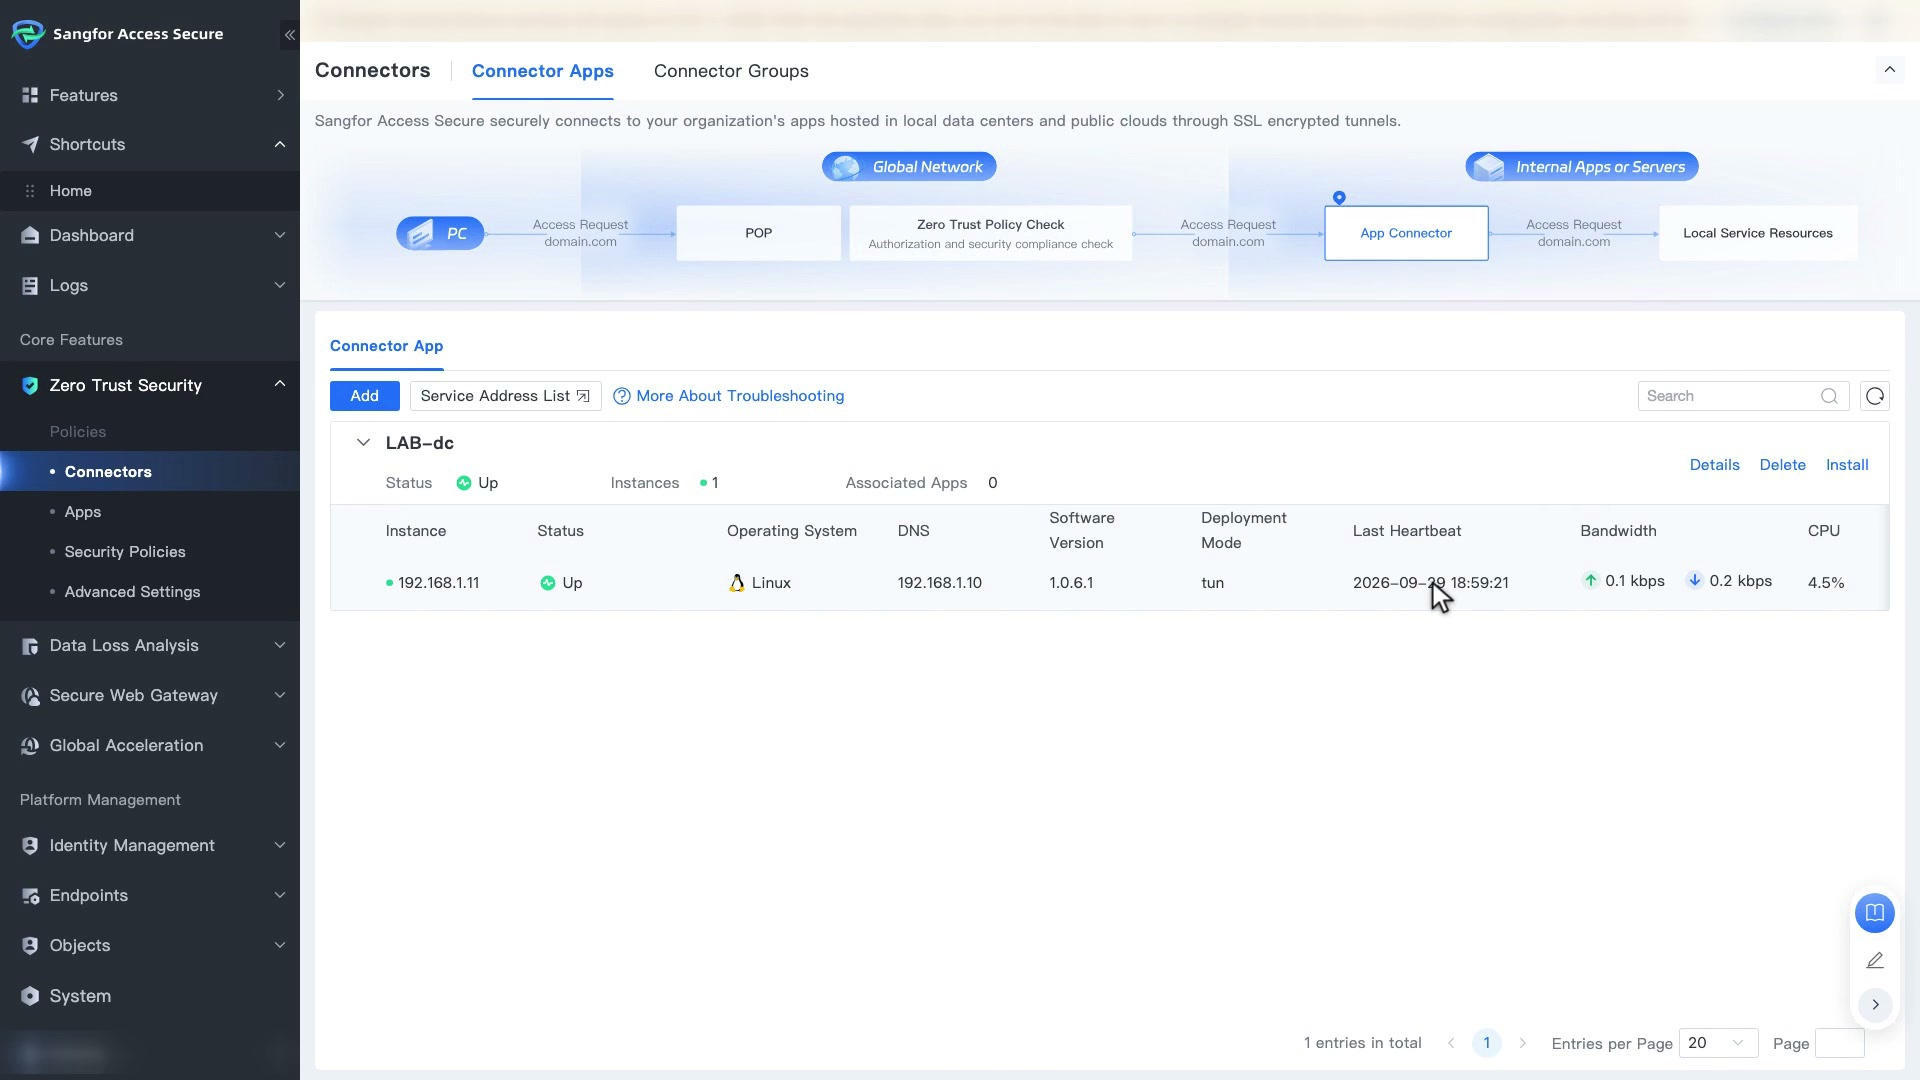
Task: Open the floating guide book icon
Action: coord(1875,913)
